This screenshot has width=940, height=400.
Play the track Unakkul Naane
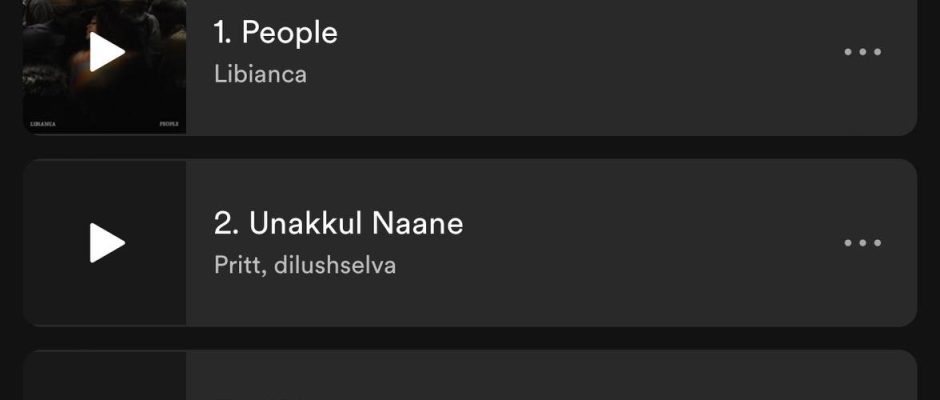pyautogui.click(x=106, y=243)
